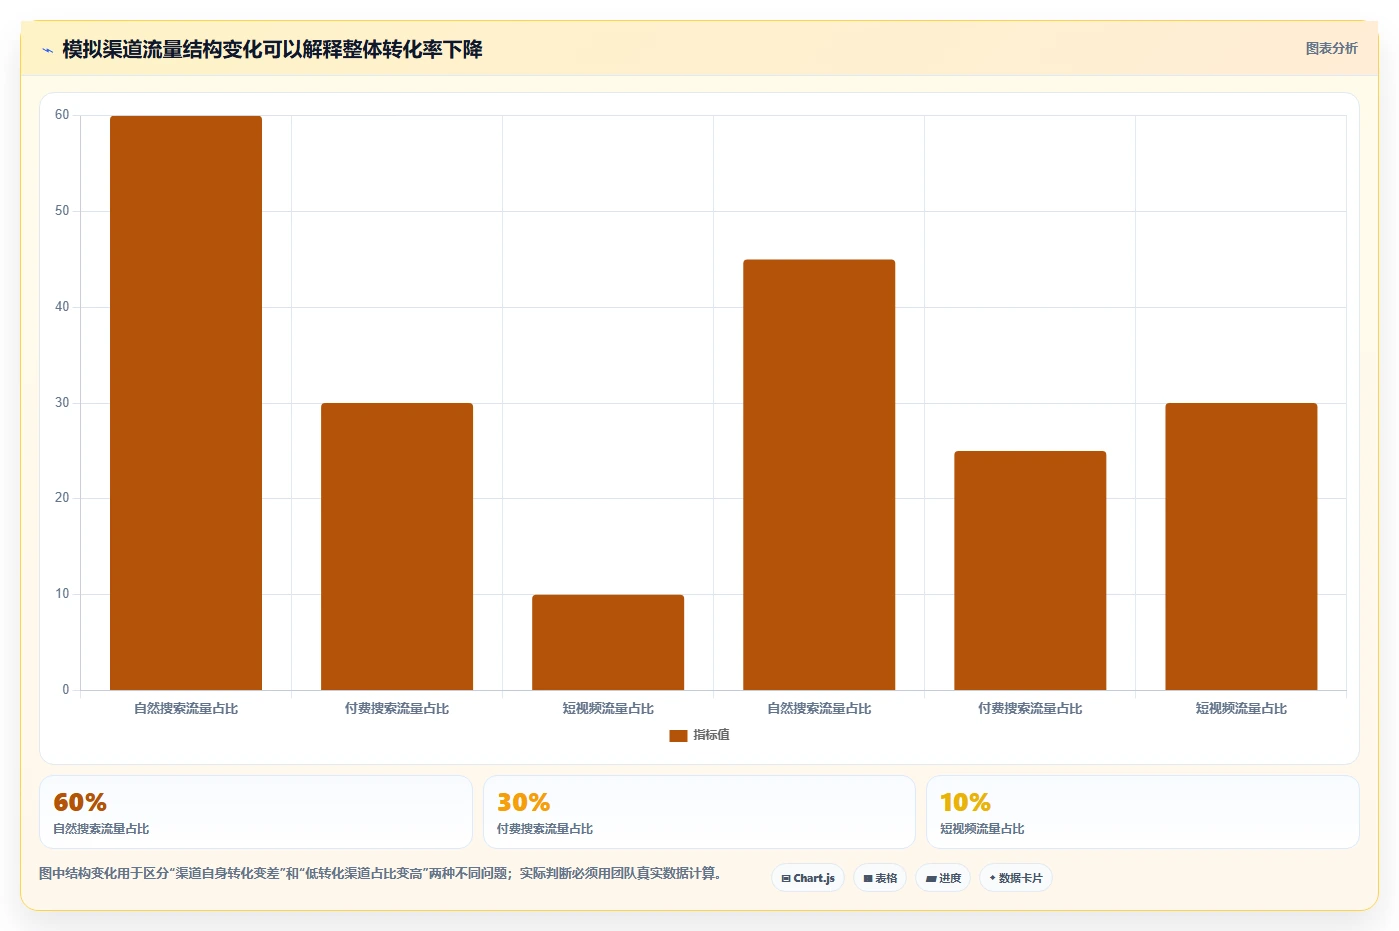Open the 30% 付费搜索流量占比 stat card
This screenshot has width=1399, height=931.
click(699, 812)
